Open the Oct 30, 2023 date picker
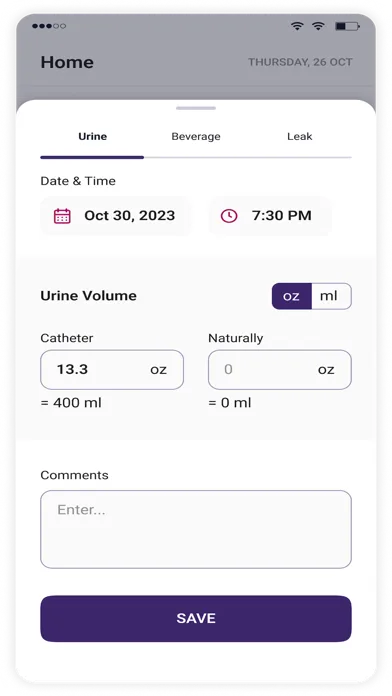 click(x=115, y=216)
